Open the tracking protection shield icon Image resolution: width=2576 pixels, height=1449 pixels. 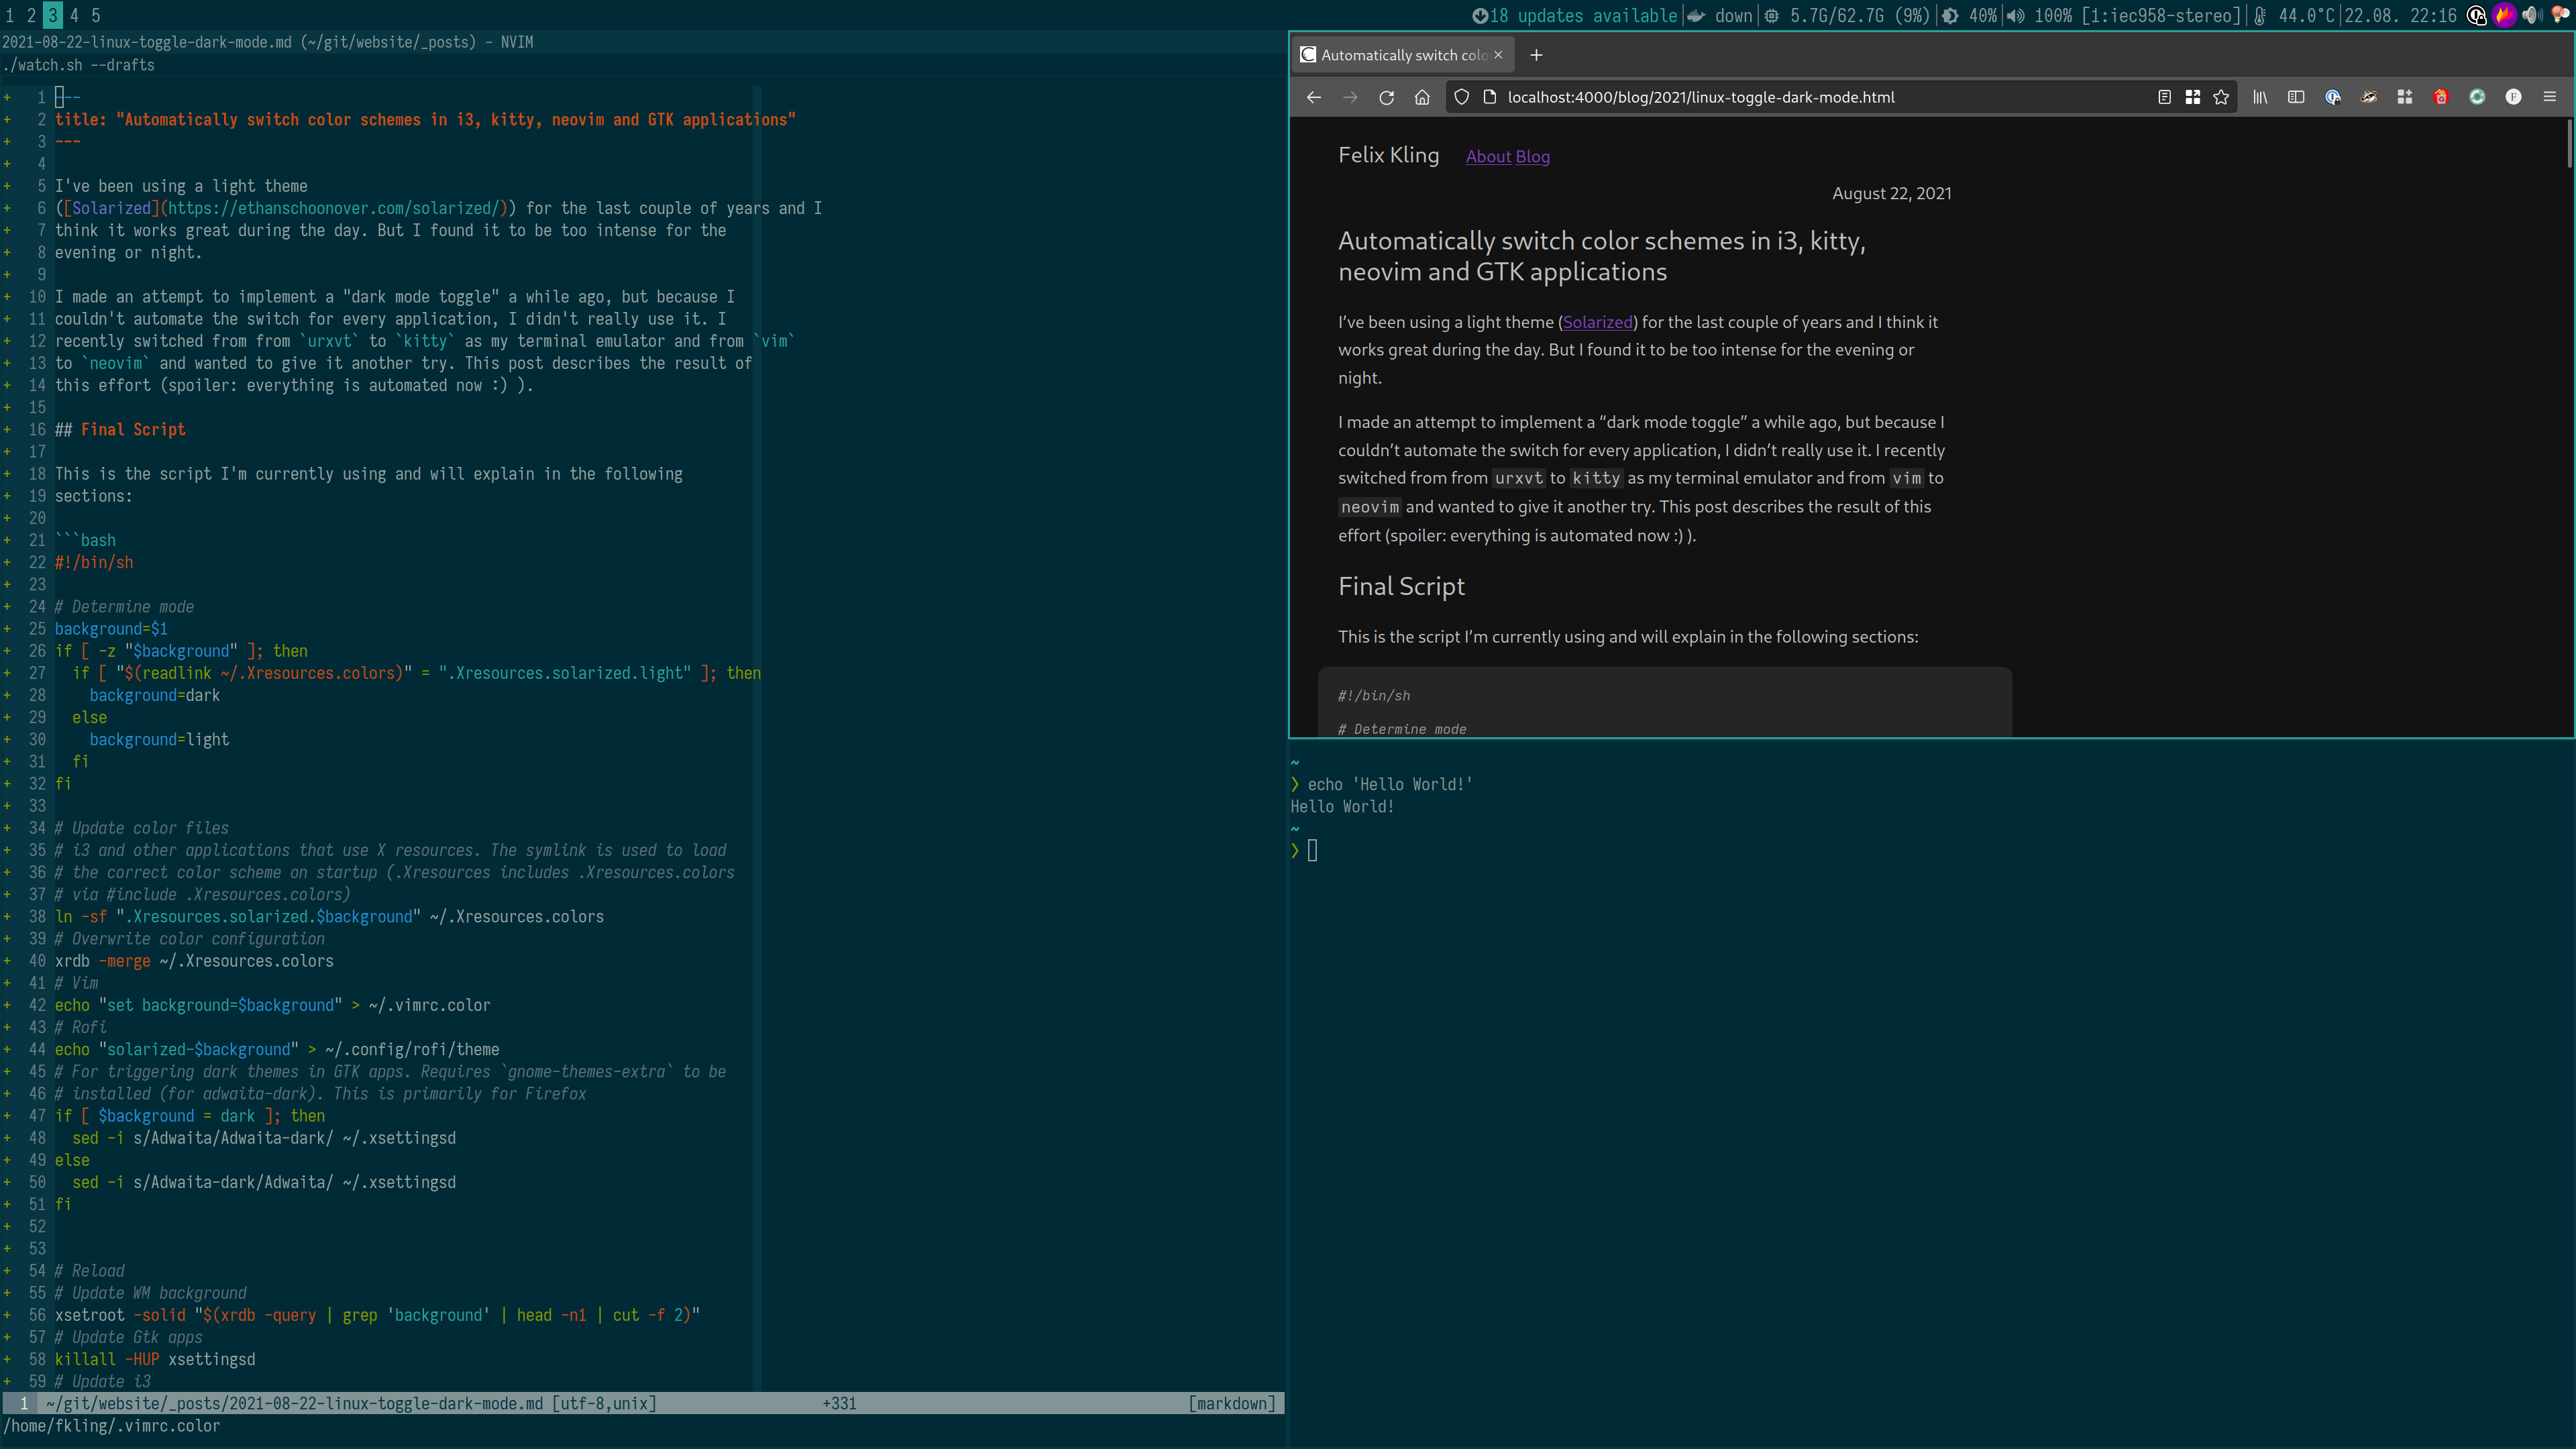1461,97
